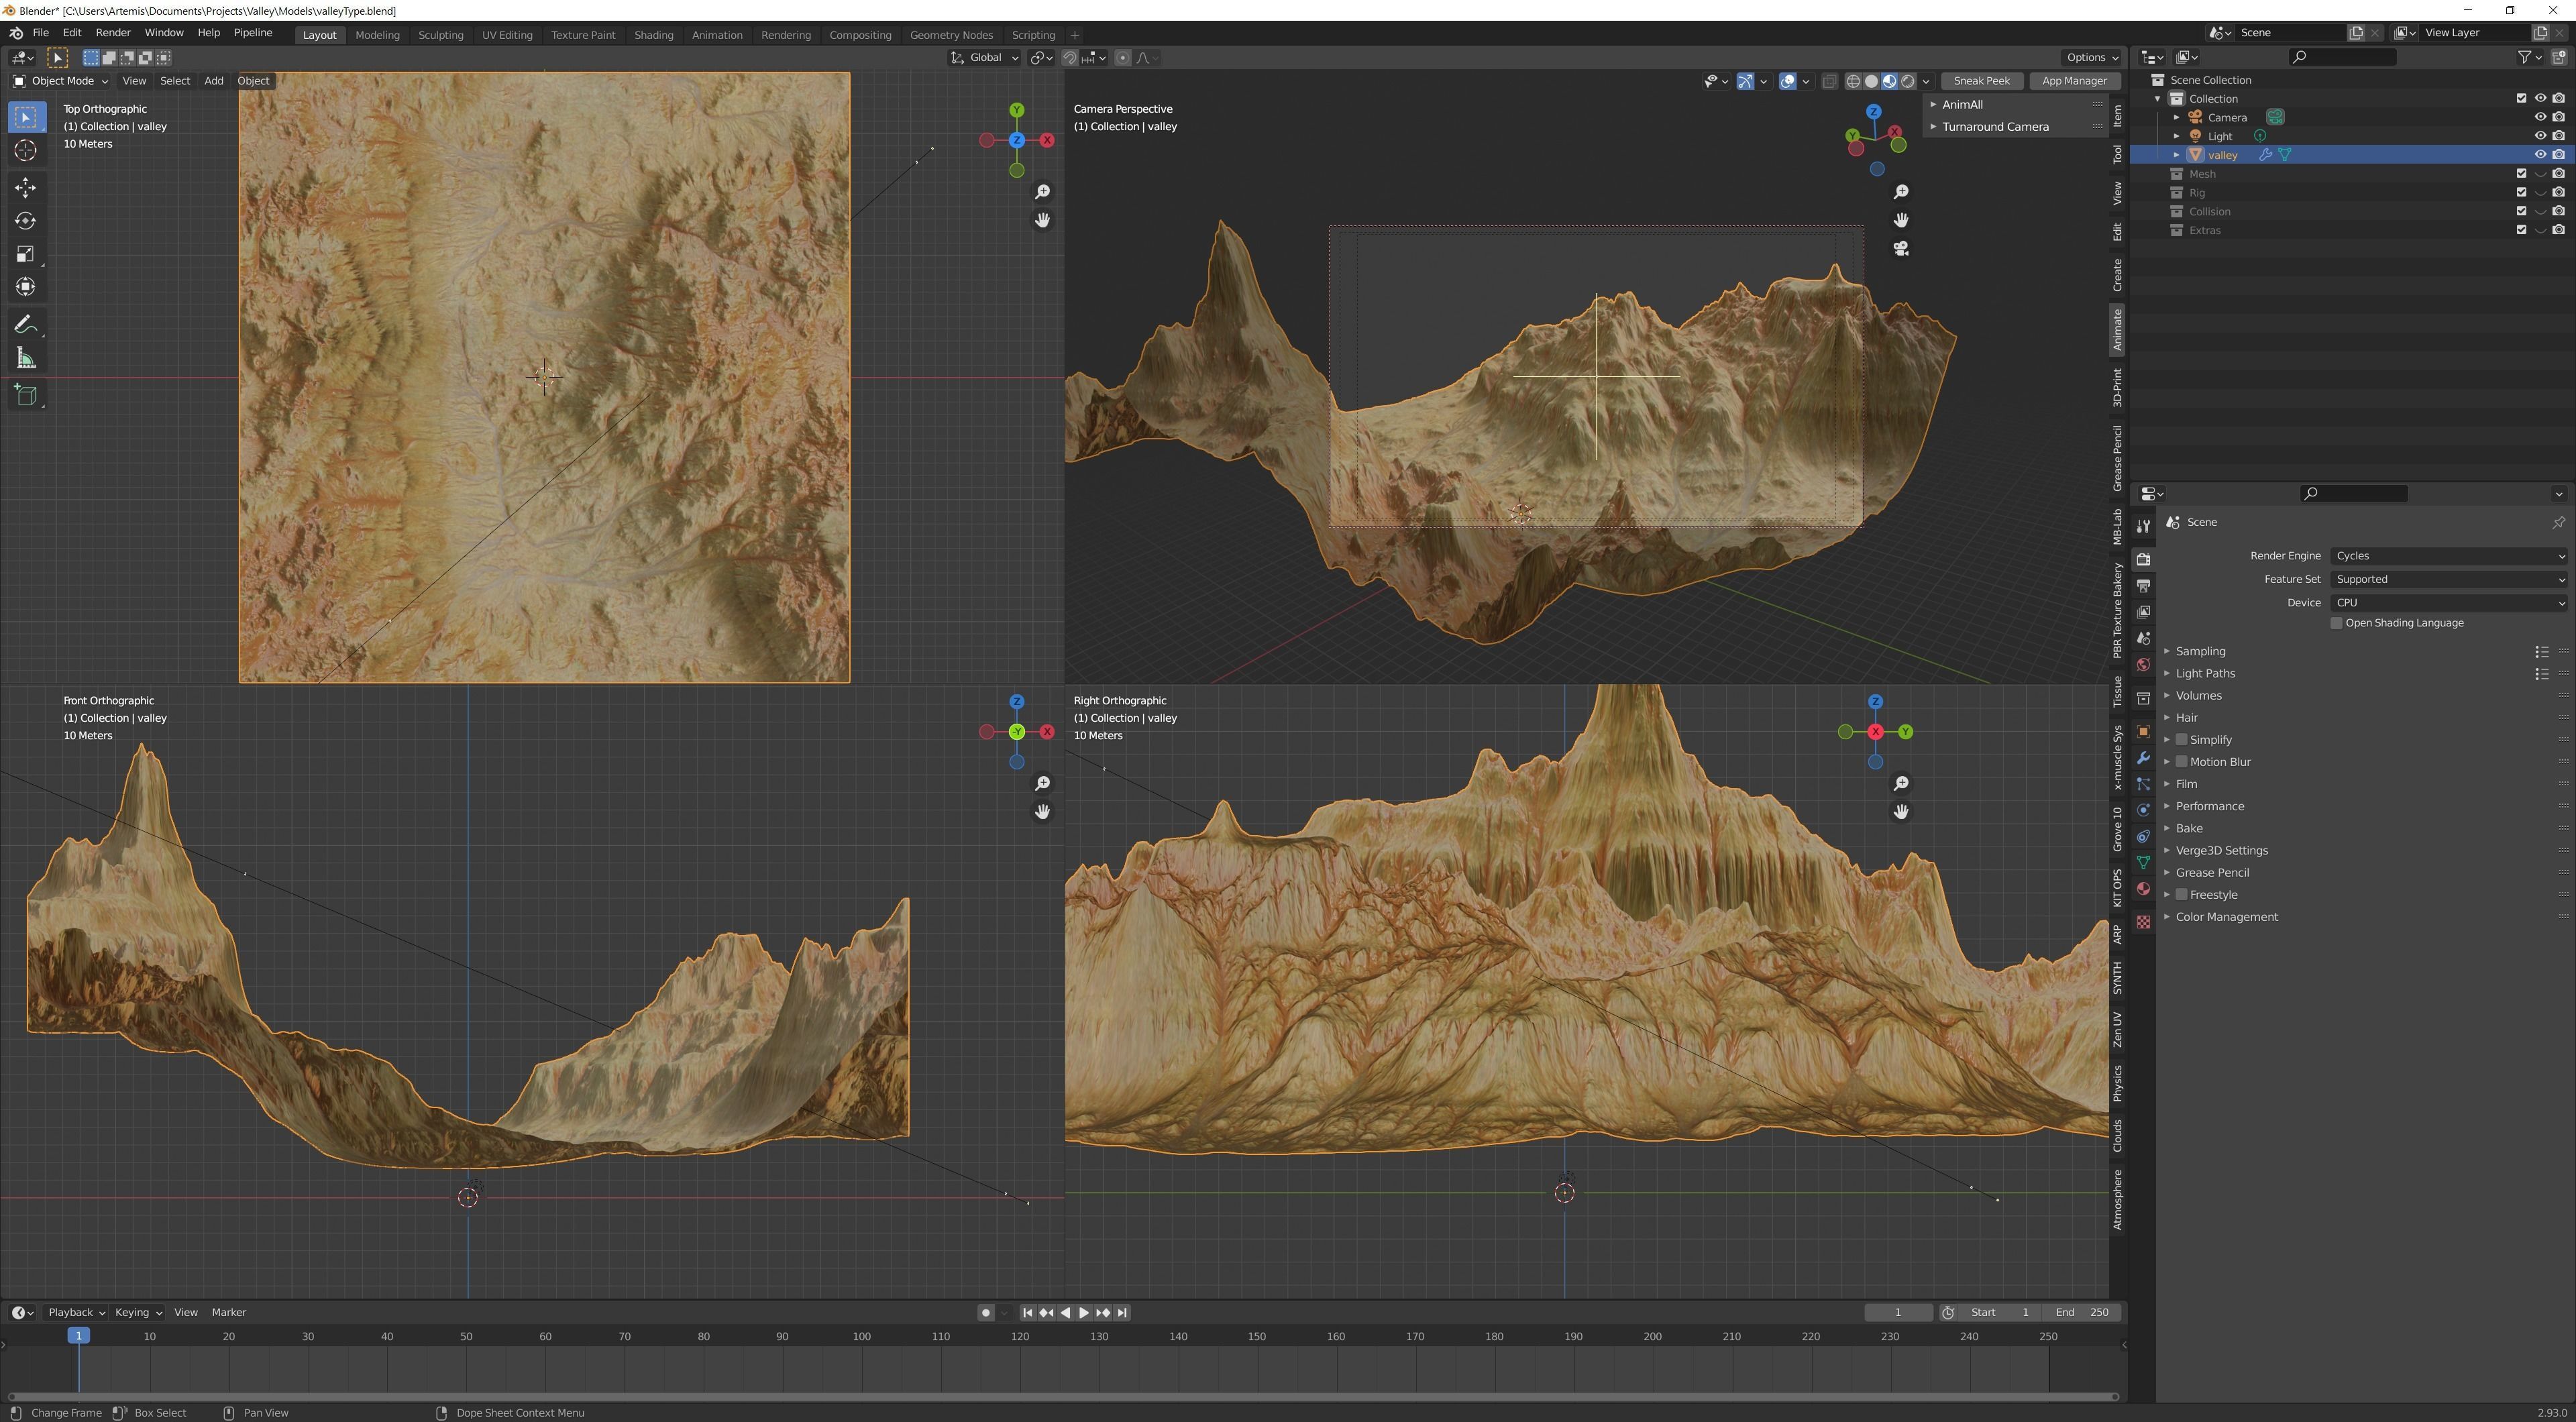Select the Cursor tool in left toolbar
Image resolution: width=2576 pixels, height=1422 pixels.
(26, 150)
